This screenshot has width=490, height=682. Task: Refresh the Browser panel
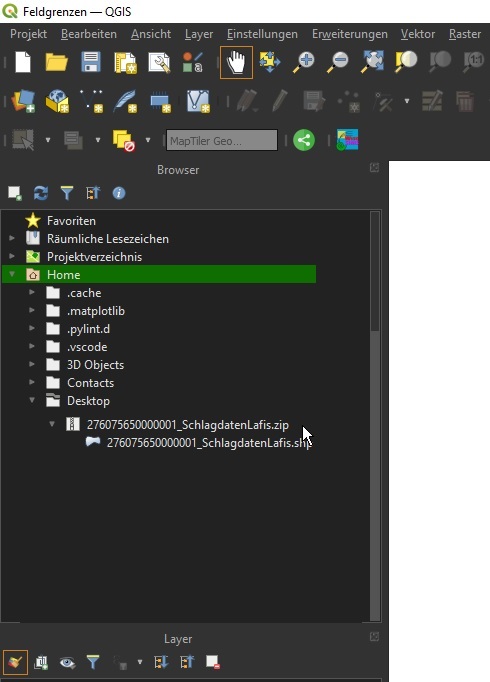[41, 193]
